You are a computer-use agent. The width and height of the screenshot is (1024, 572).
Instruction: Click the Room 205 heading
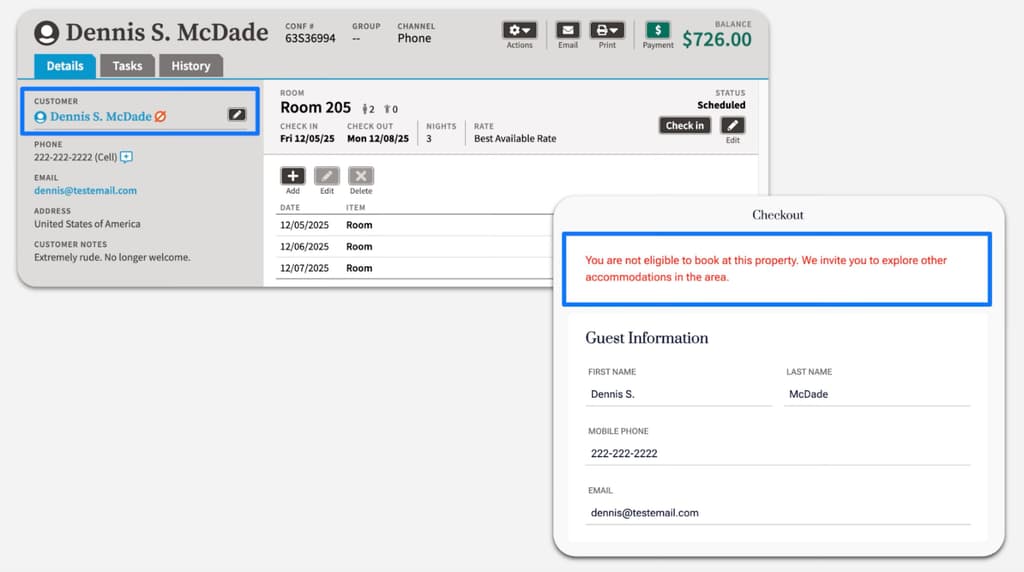click(315, 108)
